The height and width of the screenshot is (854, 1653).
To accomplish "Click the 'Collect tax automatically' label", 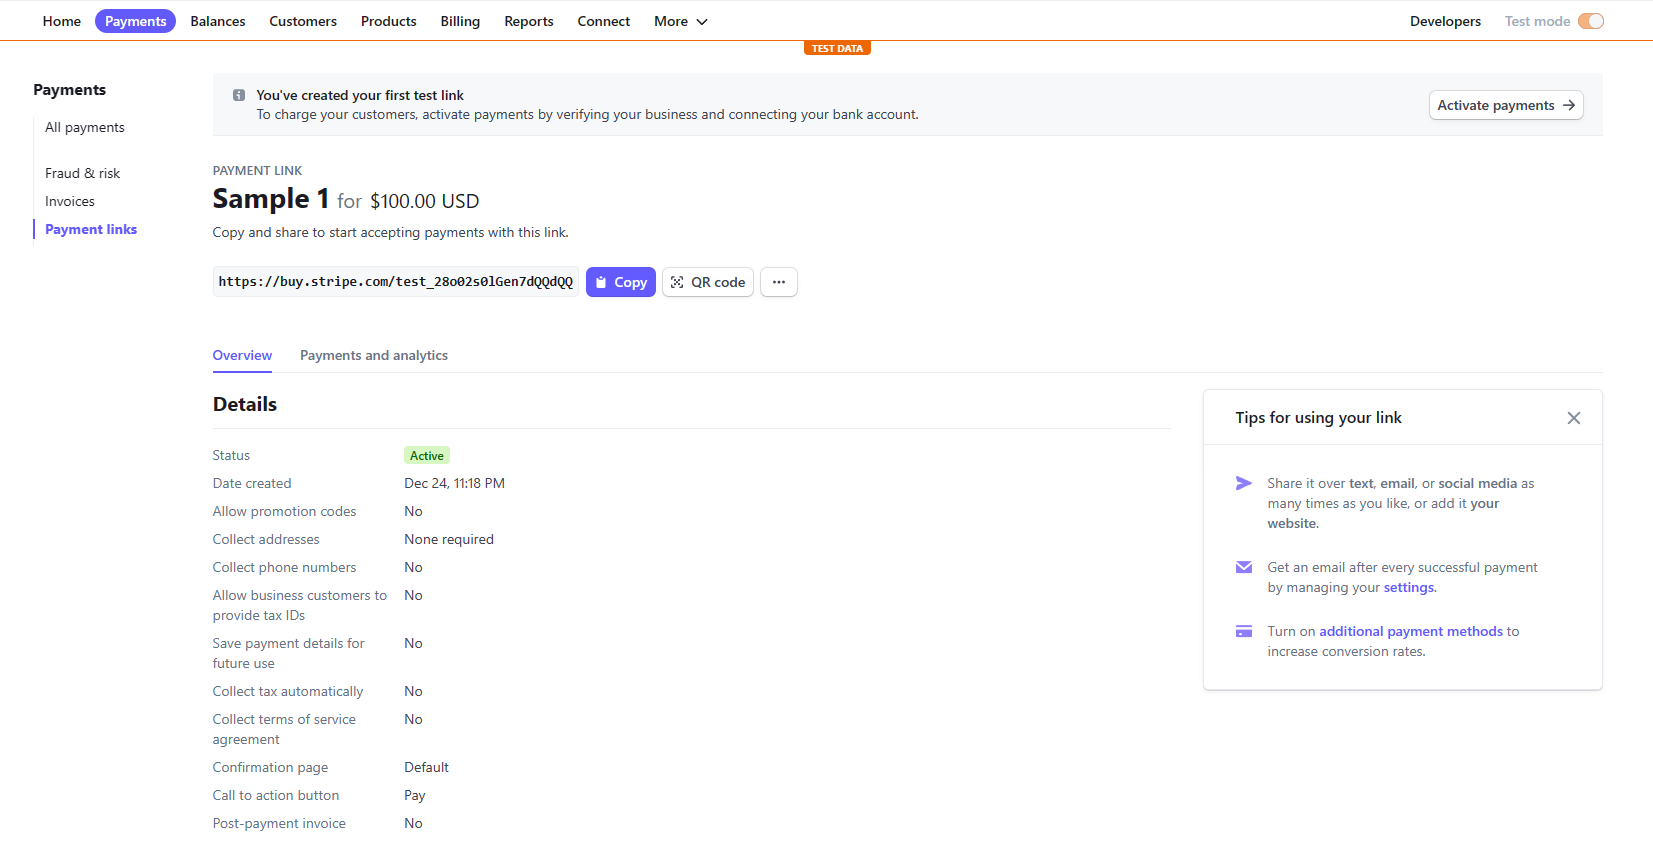I will tap(288, 691).
